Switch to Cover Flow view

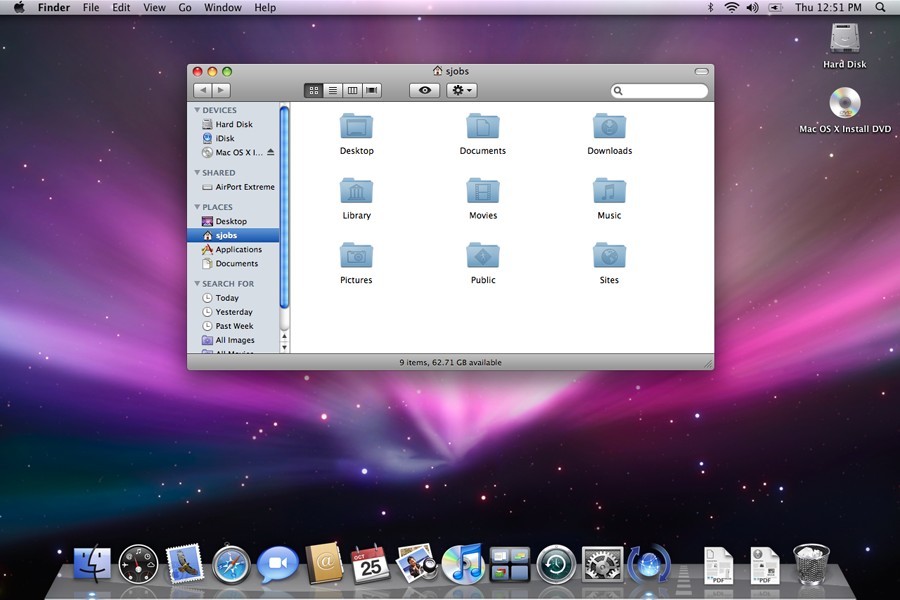click(371, 90)
